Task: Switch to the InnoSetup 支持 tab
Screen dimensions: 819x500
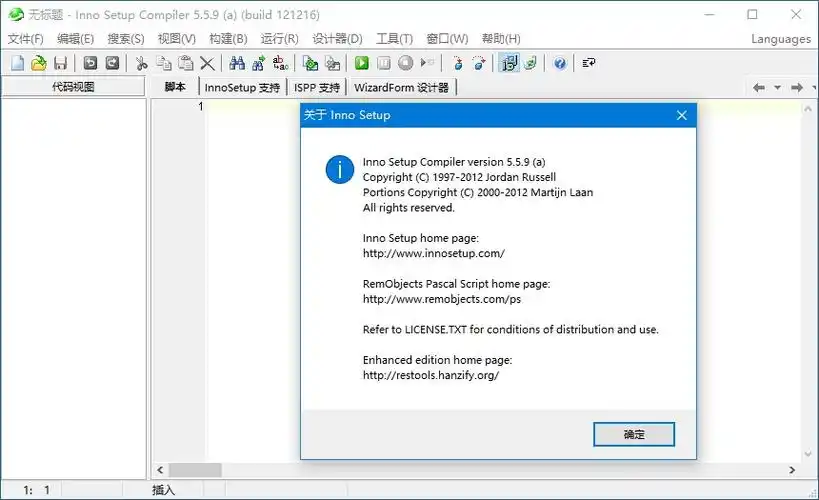Action: pos(242,87)
